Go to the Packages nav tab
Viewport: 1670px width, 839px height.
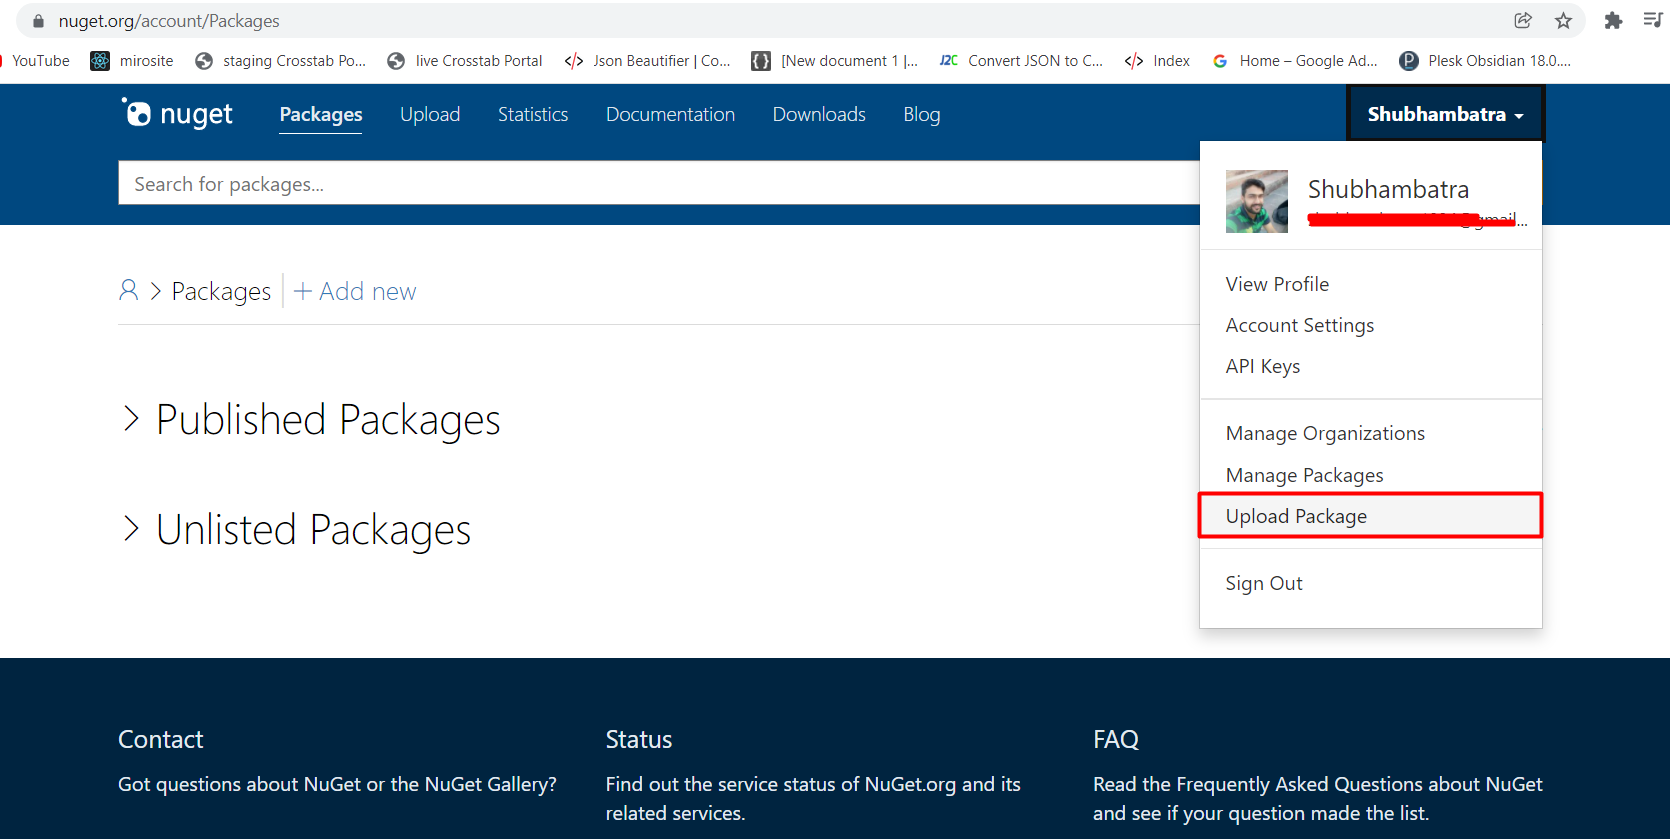[x=321, y=114]
